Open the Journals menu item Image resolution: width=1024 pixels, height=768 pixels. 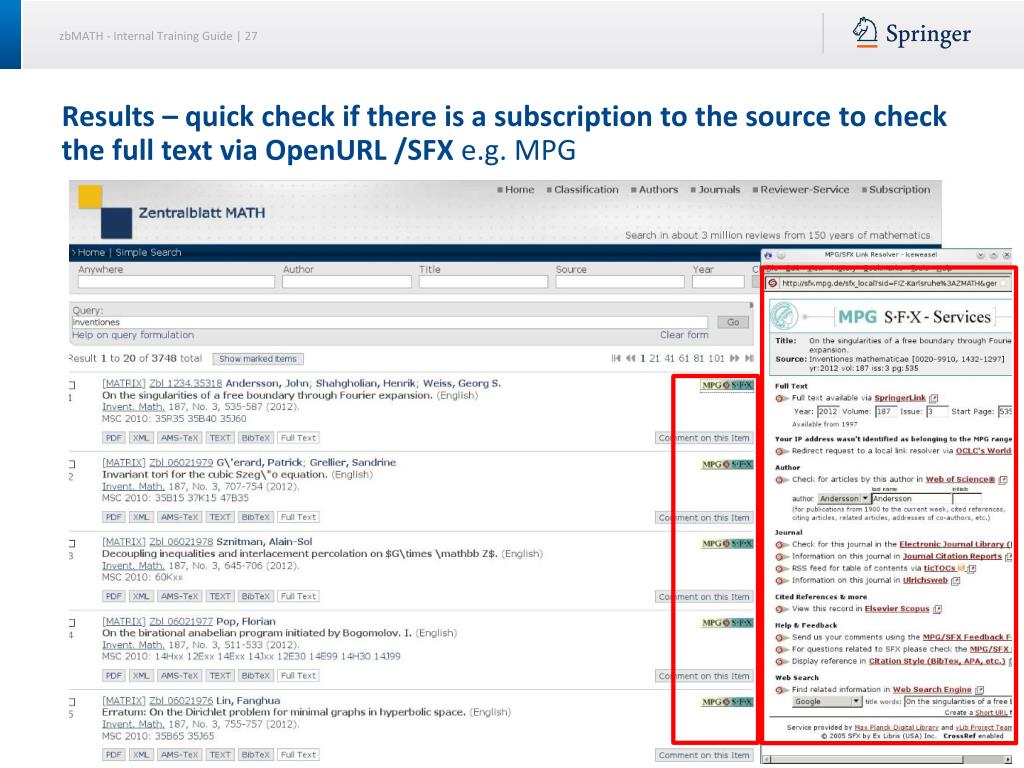pyautogui.click(x=720, y=190)
